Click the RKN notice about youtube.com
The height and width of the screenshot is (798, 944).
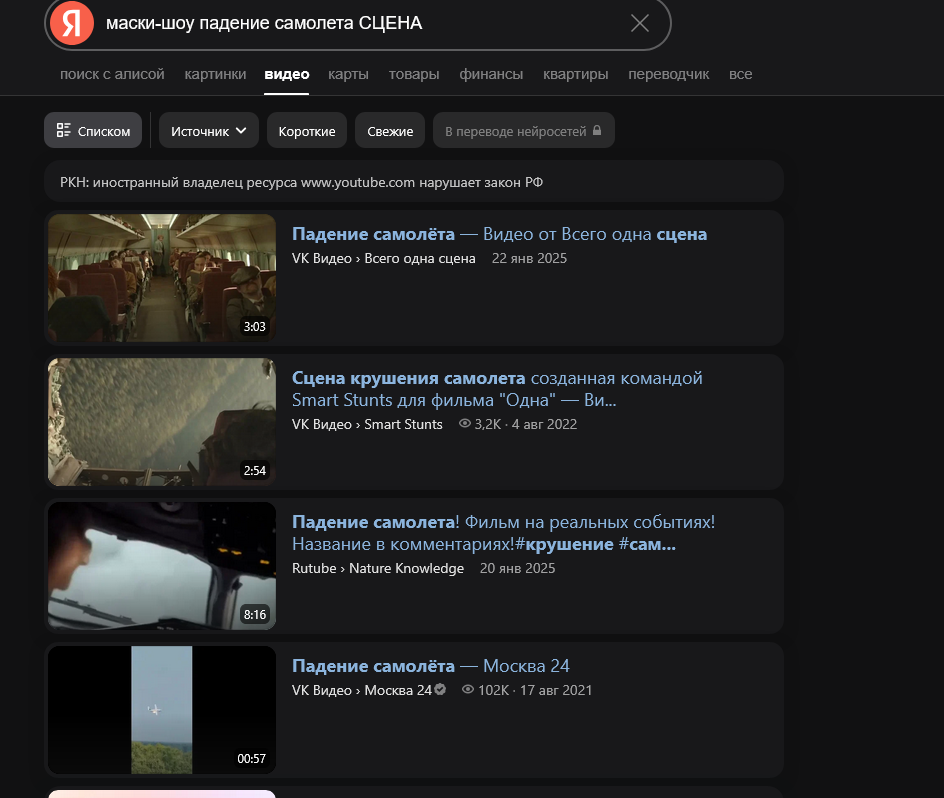coord(414,181)
